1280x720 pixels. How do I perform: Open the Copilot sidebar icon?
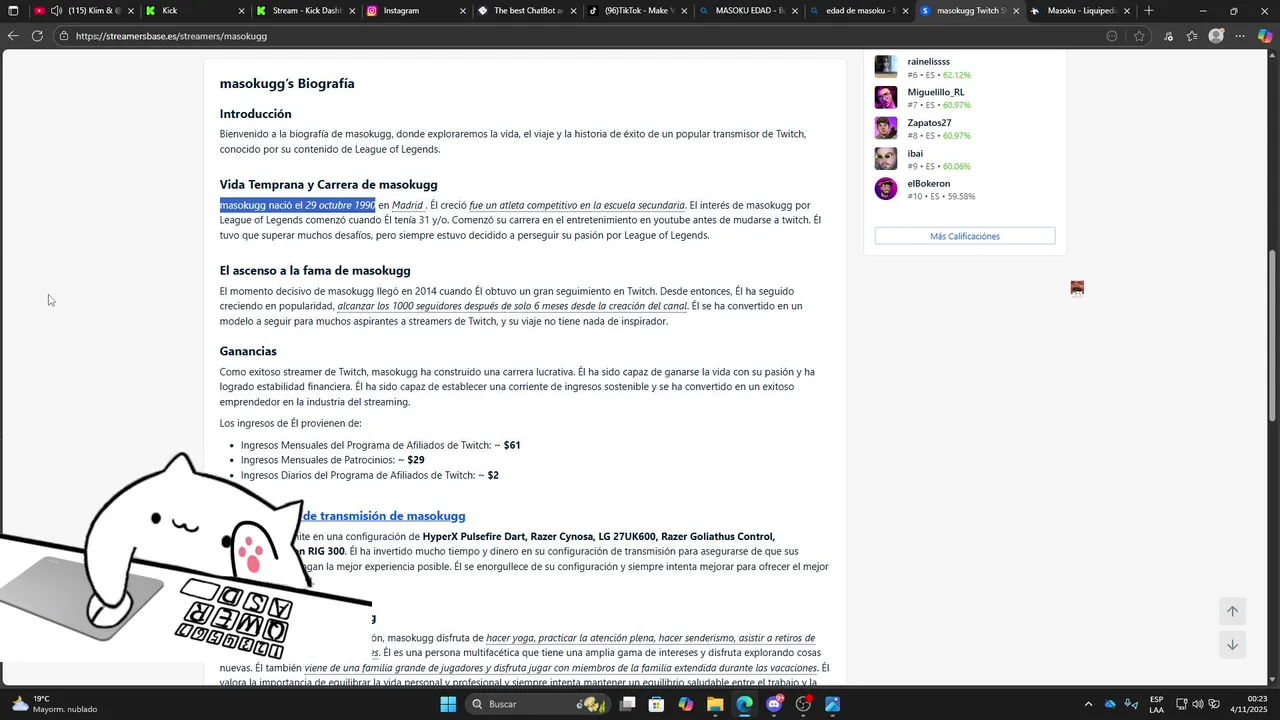pos(1264,36)
